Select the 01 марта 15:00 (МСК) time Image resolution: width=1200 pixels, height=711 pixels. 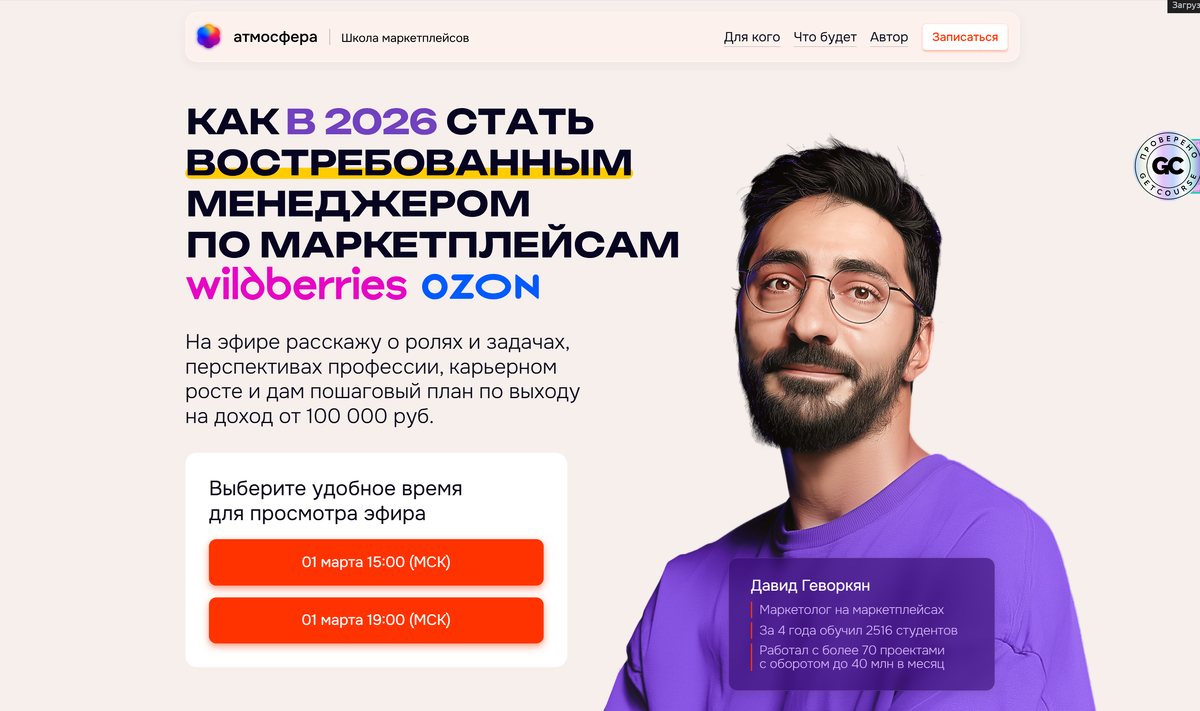[376, 562]
